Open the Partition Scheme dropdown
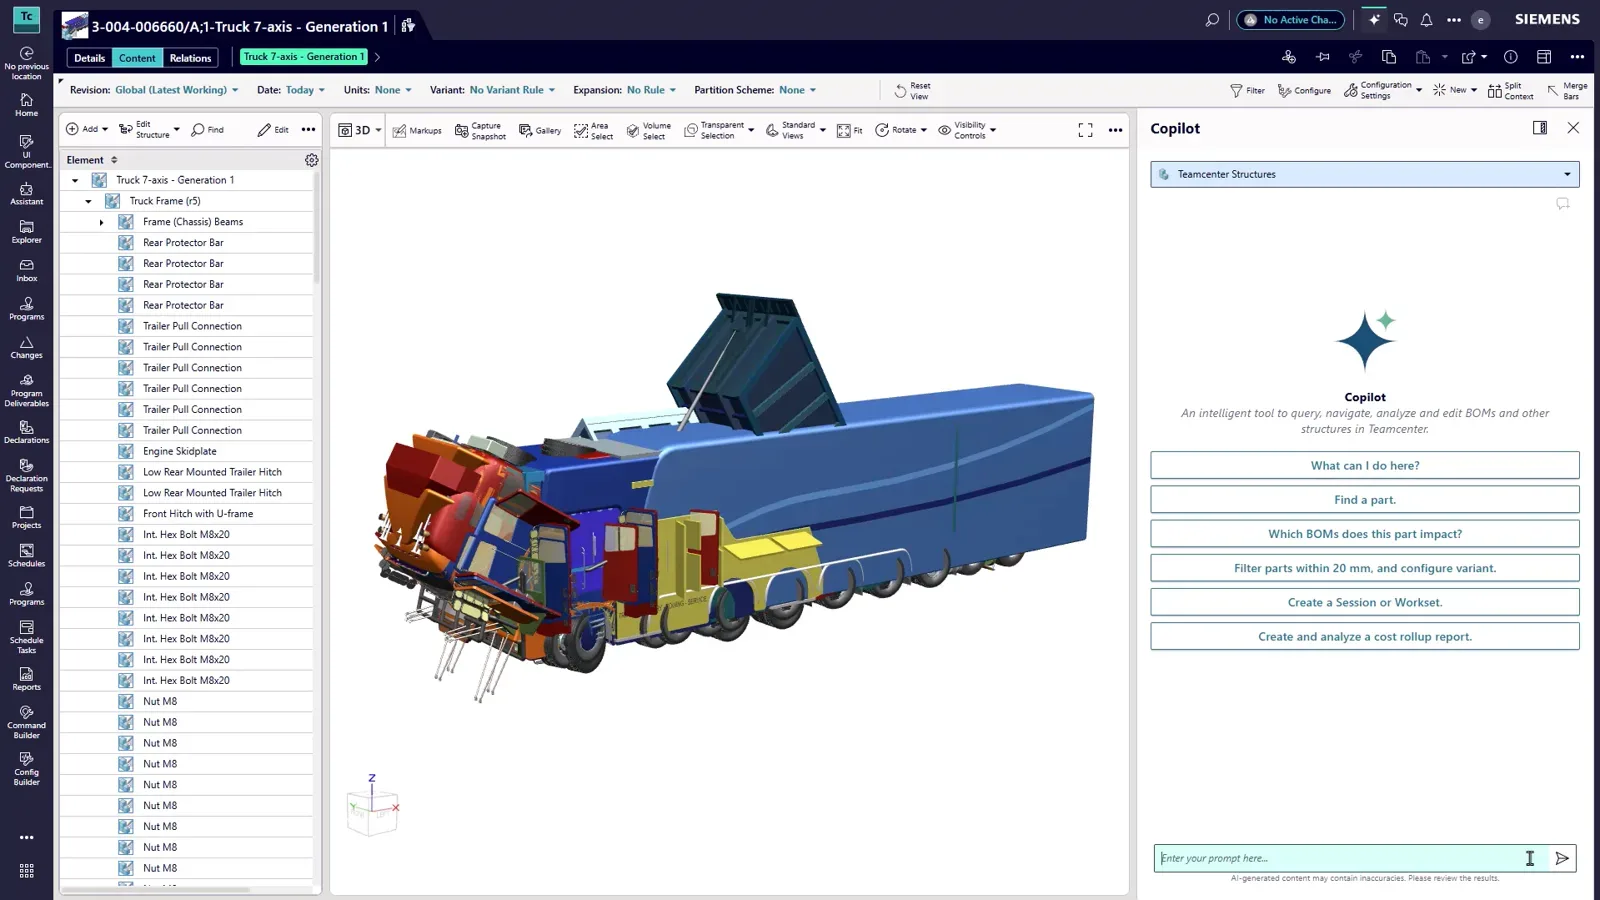The width and height of the screenshot is (1600, 900). 798,90
